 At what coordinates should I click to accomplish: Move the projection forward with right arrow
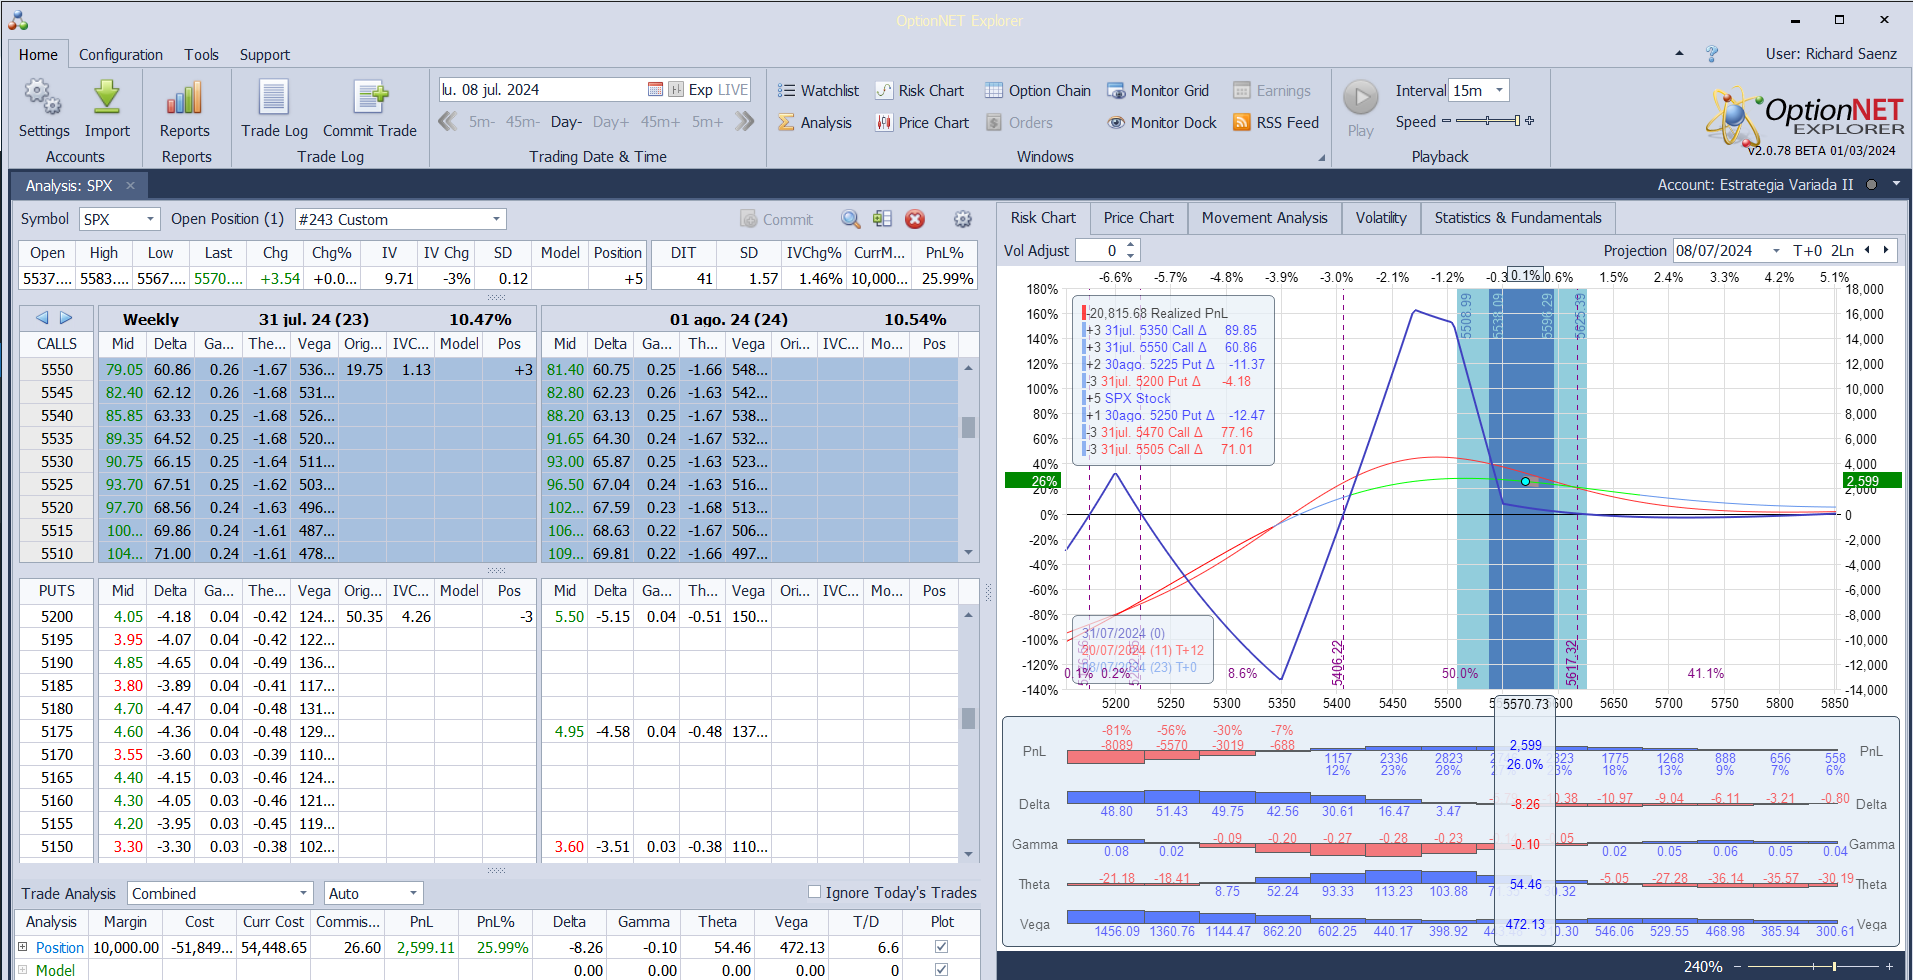[x=1886, y=251]
